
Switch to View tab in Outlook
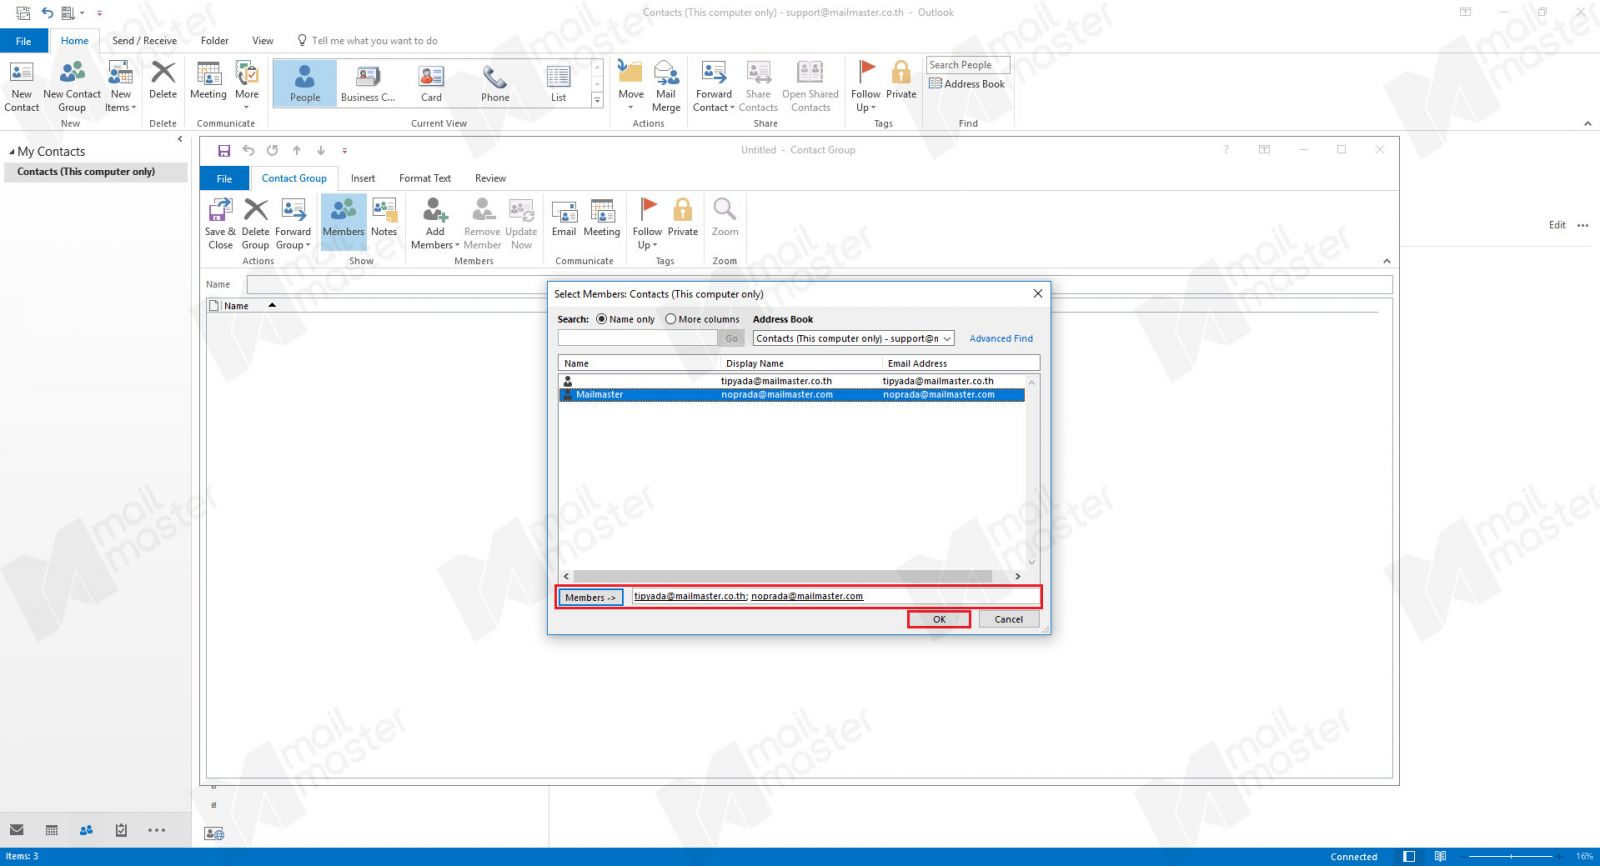tap(263, 41)
